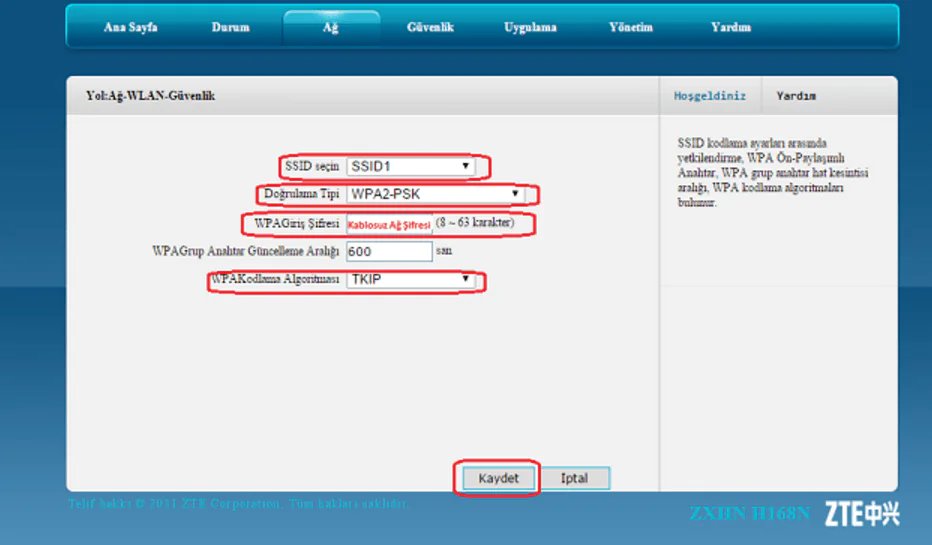Viewport: 932px width, 545px height.
Task: Open the Yönetim menu item
Action: (631, 27)
